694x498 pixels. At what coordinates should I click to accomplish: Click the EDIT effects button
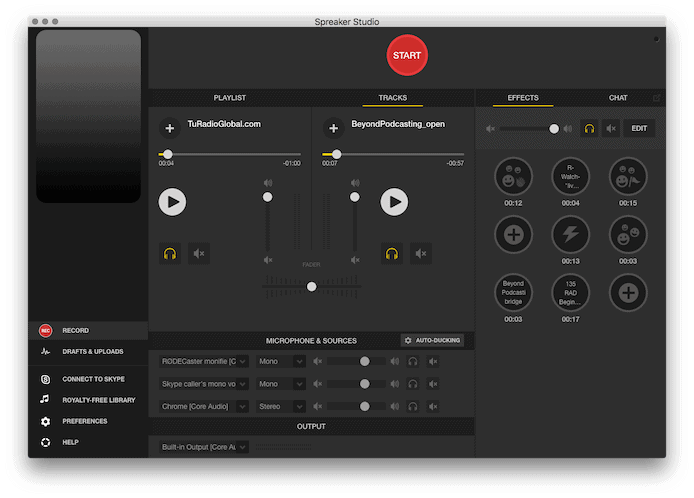point(639,129)
